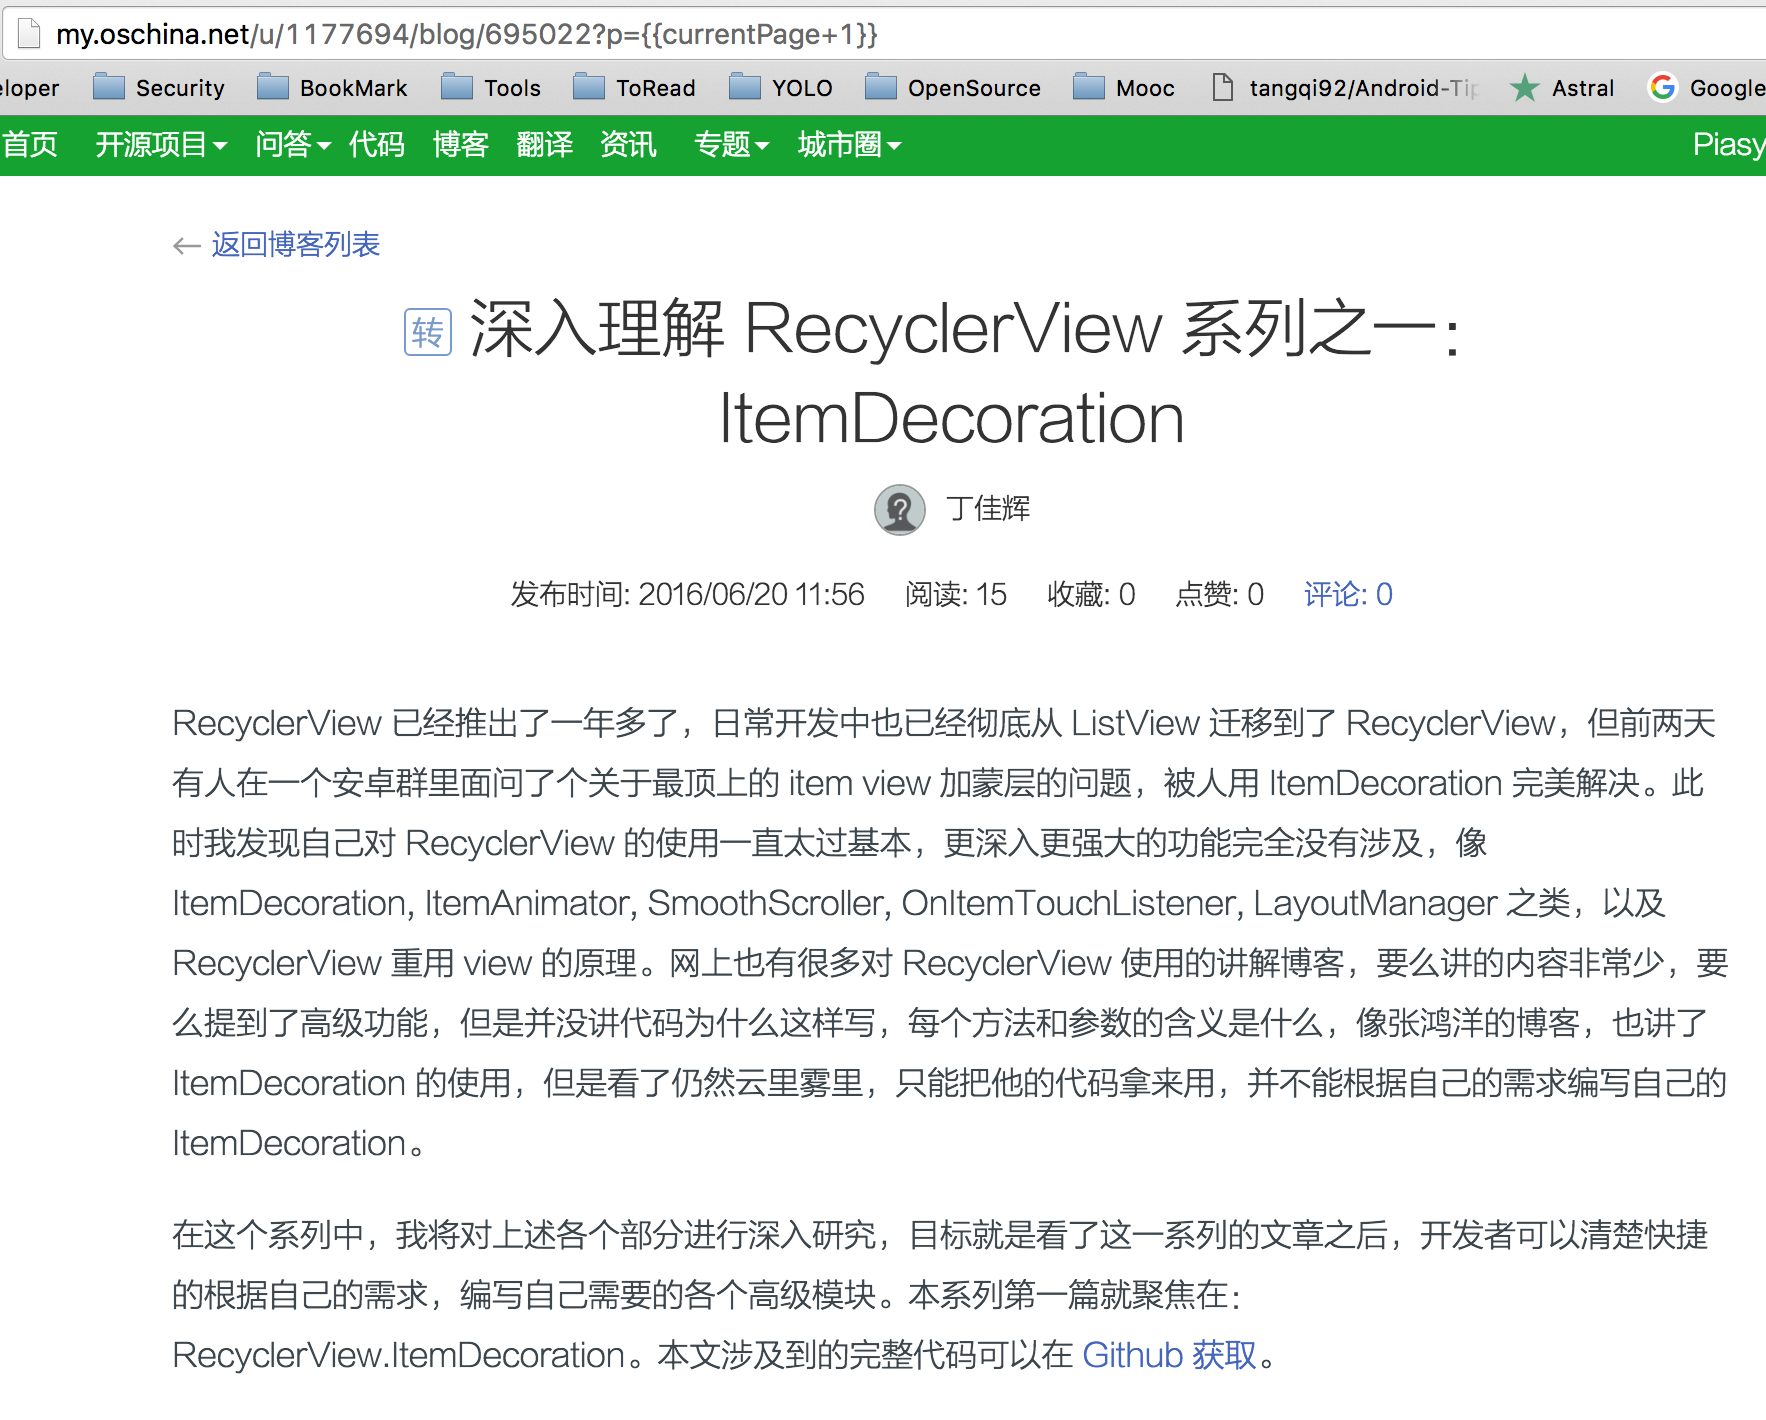Open the 博客 navigation item

[460, 145]
